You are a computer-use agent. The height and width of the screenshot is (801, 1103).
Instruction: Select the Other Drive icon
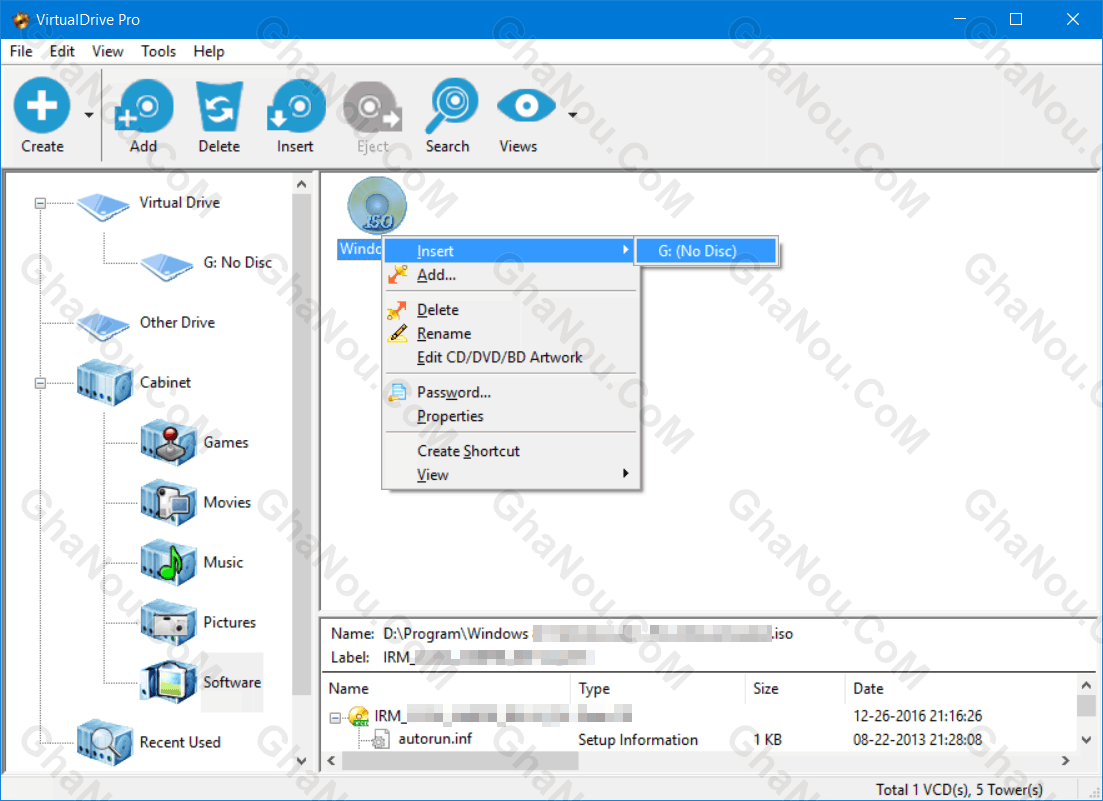103,326
